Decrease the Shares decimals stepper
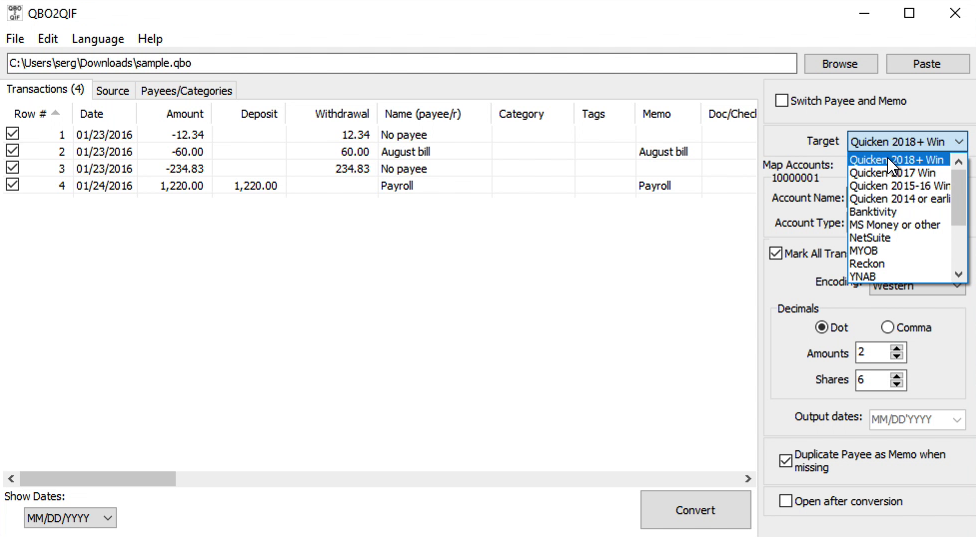Viewport: 976px width, 537px height. [896, 384]
